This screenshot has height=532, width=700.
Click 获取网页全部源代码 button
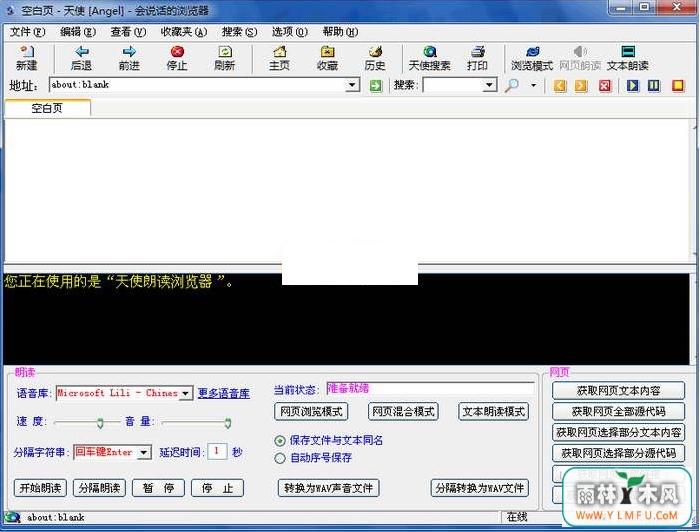point(618,411)
